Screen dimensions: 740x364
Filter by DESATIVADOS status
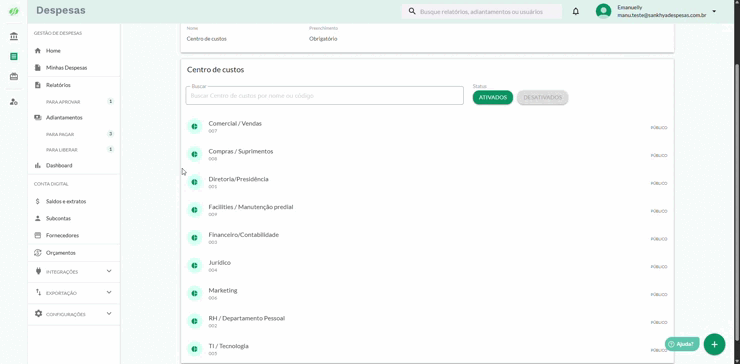point(542,97)
